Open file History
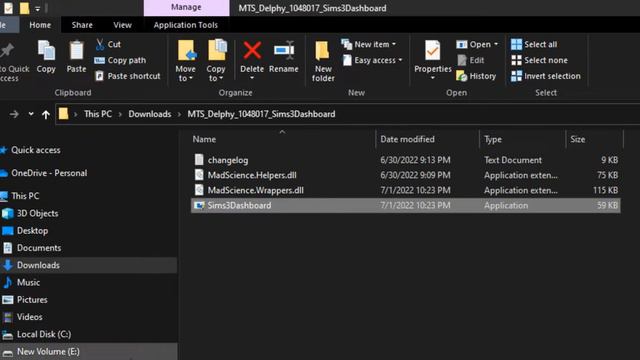Viewport: 640px width, 360px height. coord(476,76)
